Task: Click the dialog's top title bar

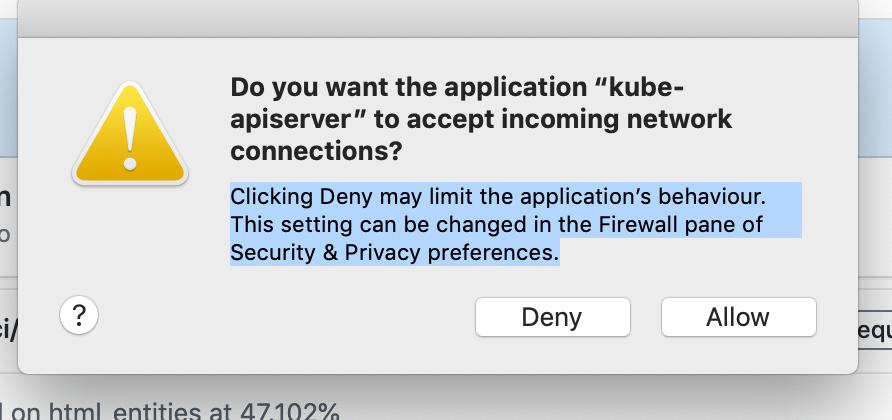Action: pyautogui.click(x=439, y=18)
